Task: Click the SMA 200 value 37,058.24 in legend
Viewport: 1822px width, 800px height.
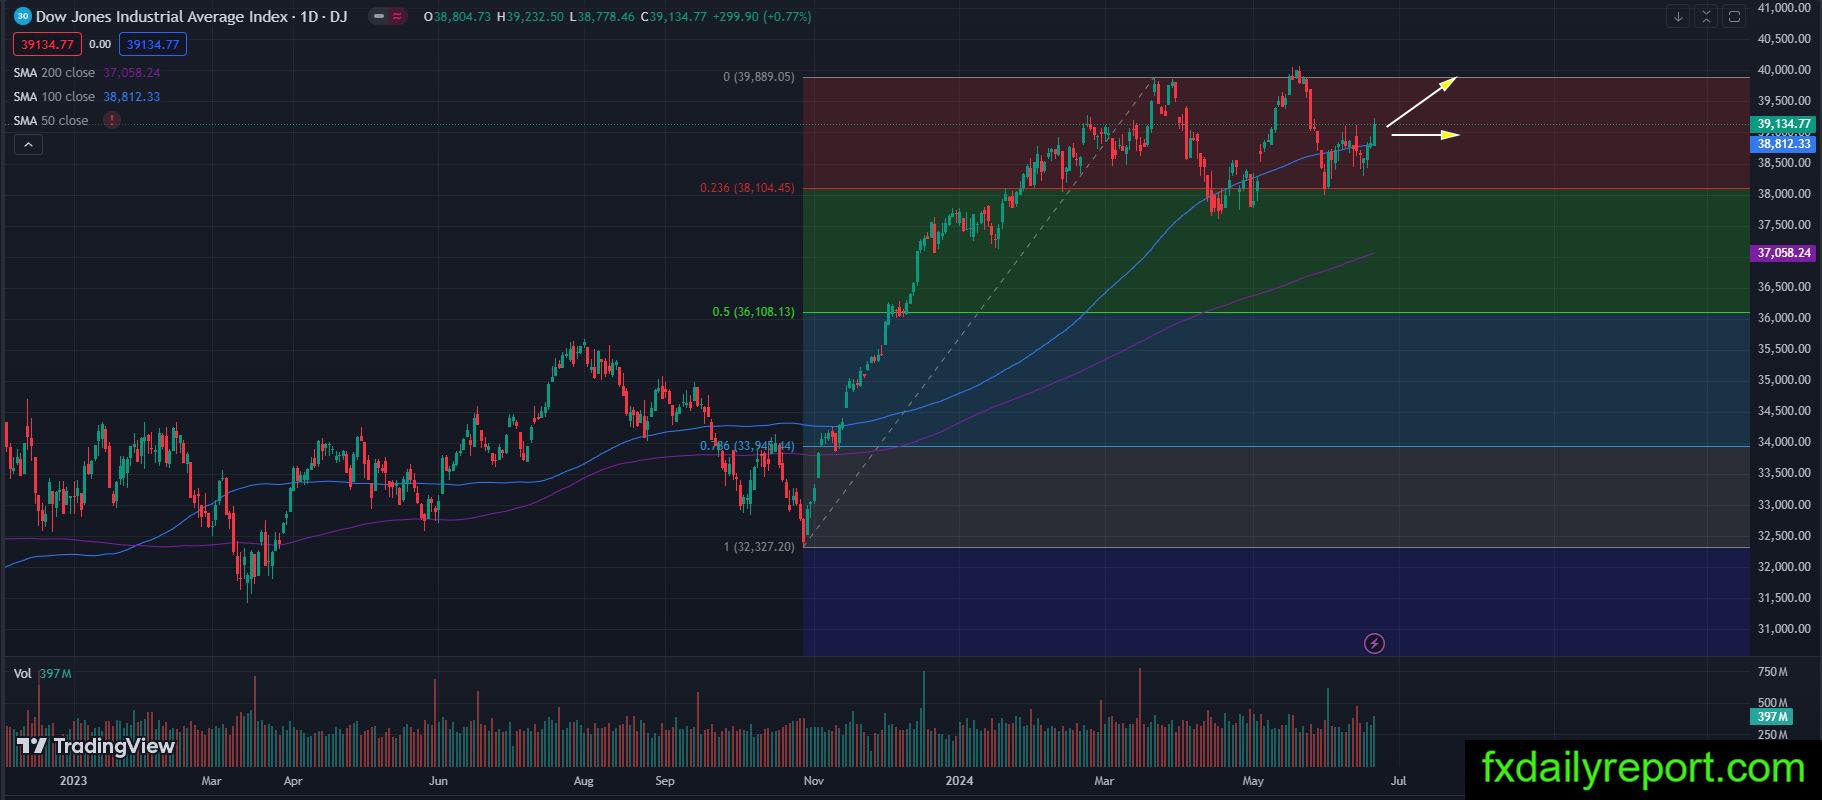Action: pos(132,73)
